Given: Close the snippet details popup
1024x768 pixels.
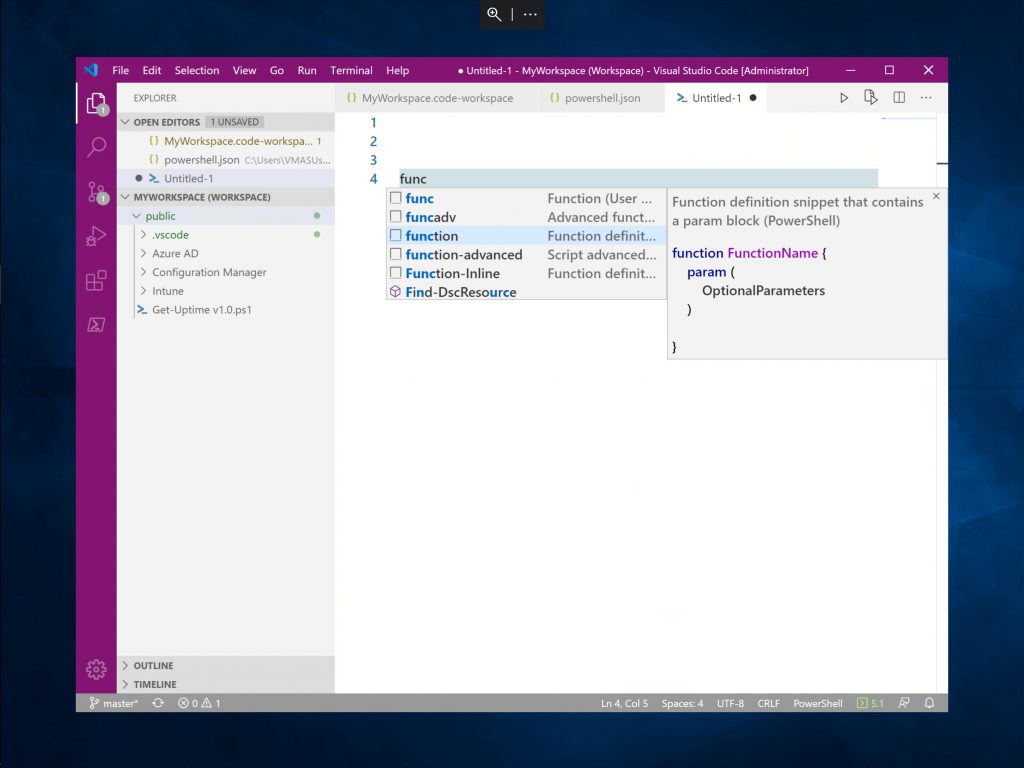Looking at the screenshot, I should coord(936,196).
